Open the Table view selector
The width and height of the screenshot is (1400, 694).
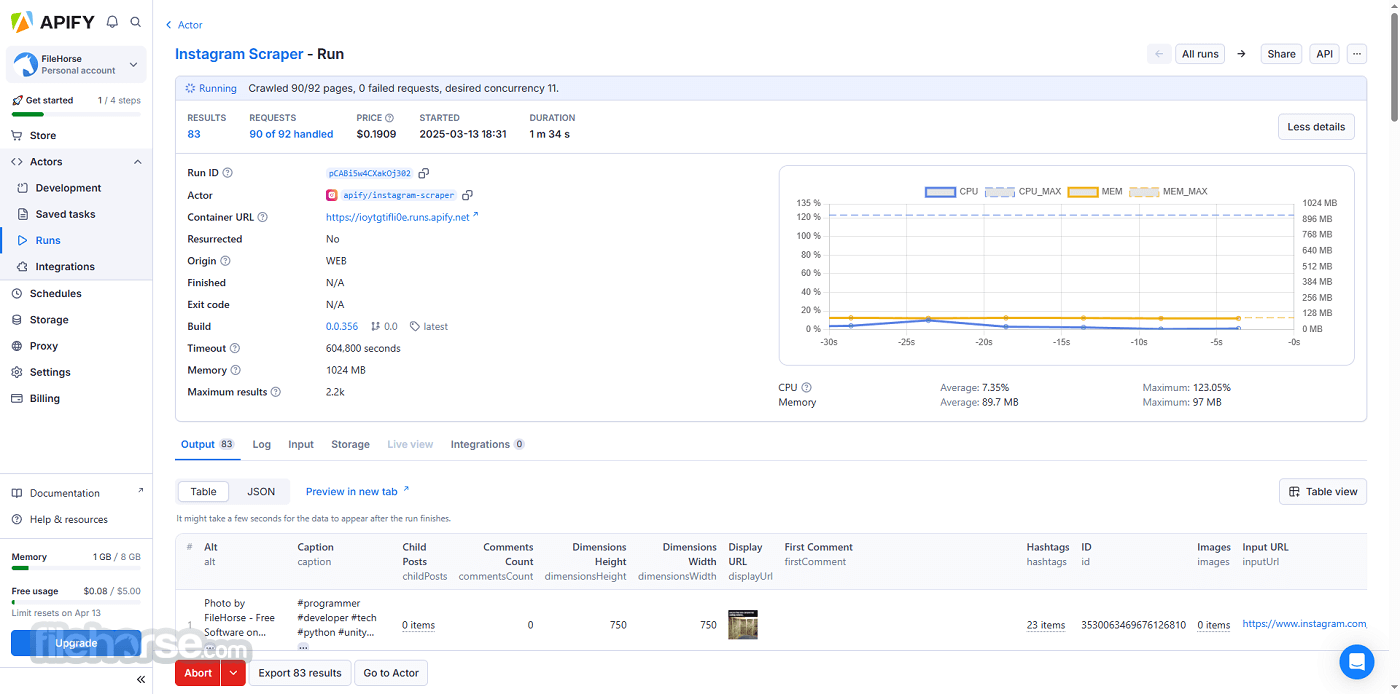(1323, 491)
